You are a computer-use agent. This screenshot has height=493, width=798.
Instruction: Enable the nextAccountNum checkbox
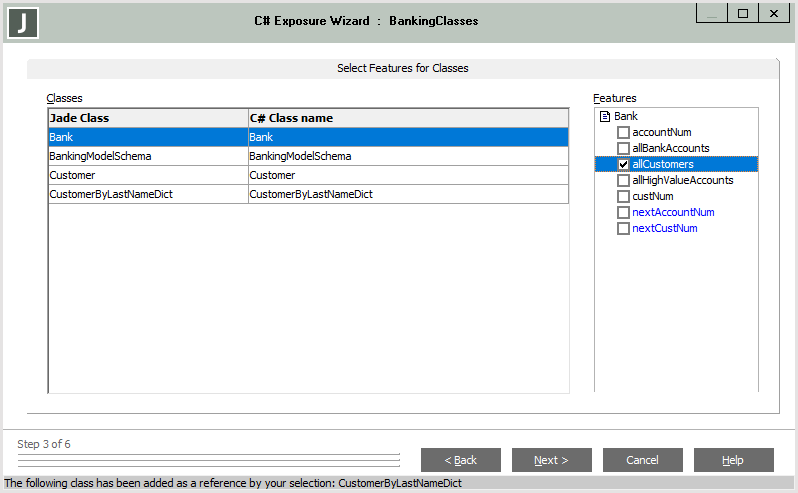(x=623, y=213)
